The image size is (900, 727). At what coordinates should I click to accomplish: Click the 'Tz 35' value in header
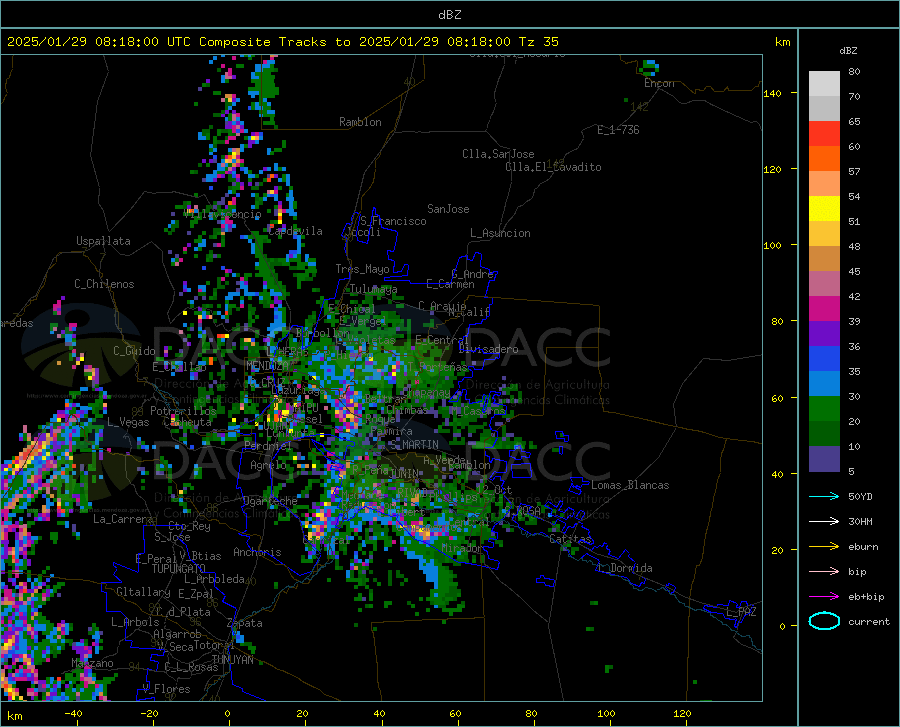pos(539,42)
